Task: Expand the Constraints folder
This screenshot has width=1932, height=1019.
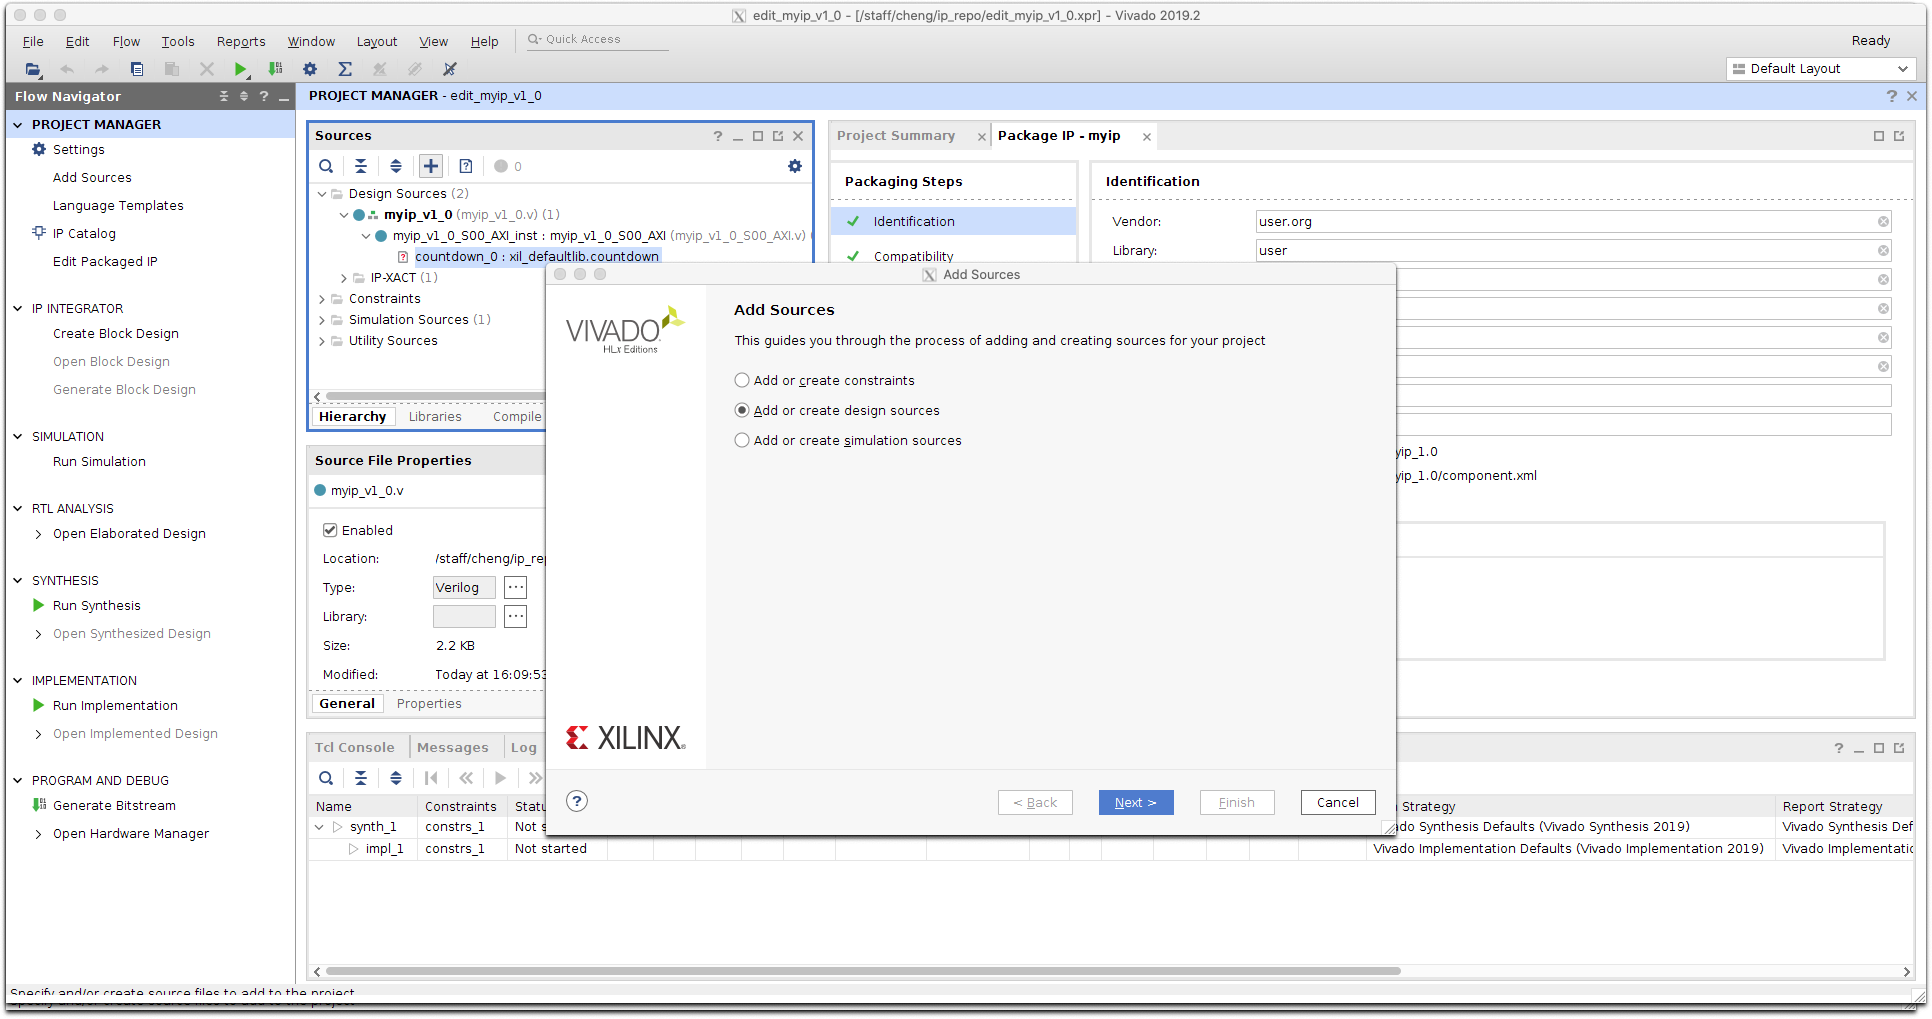Action: tap(322, 299)
